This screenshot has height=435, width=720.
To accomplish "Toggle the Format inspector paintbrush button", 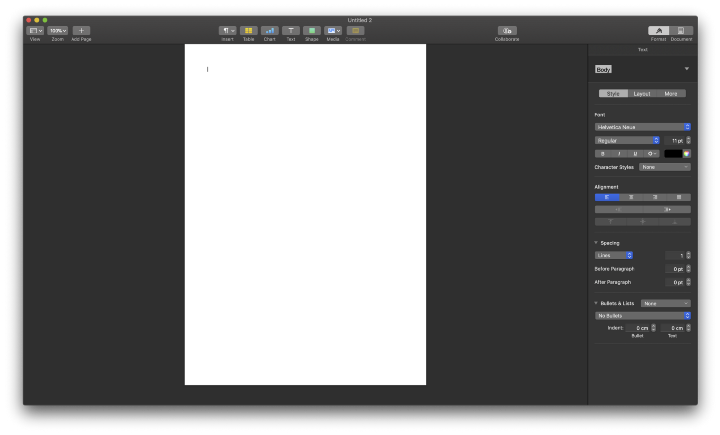I will pyautogui.click(x=658, y=31).
